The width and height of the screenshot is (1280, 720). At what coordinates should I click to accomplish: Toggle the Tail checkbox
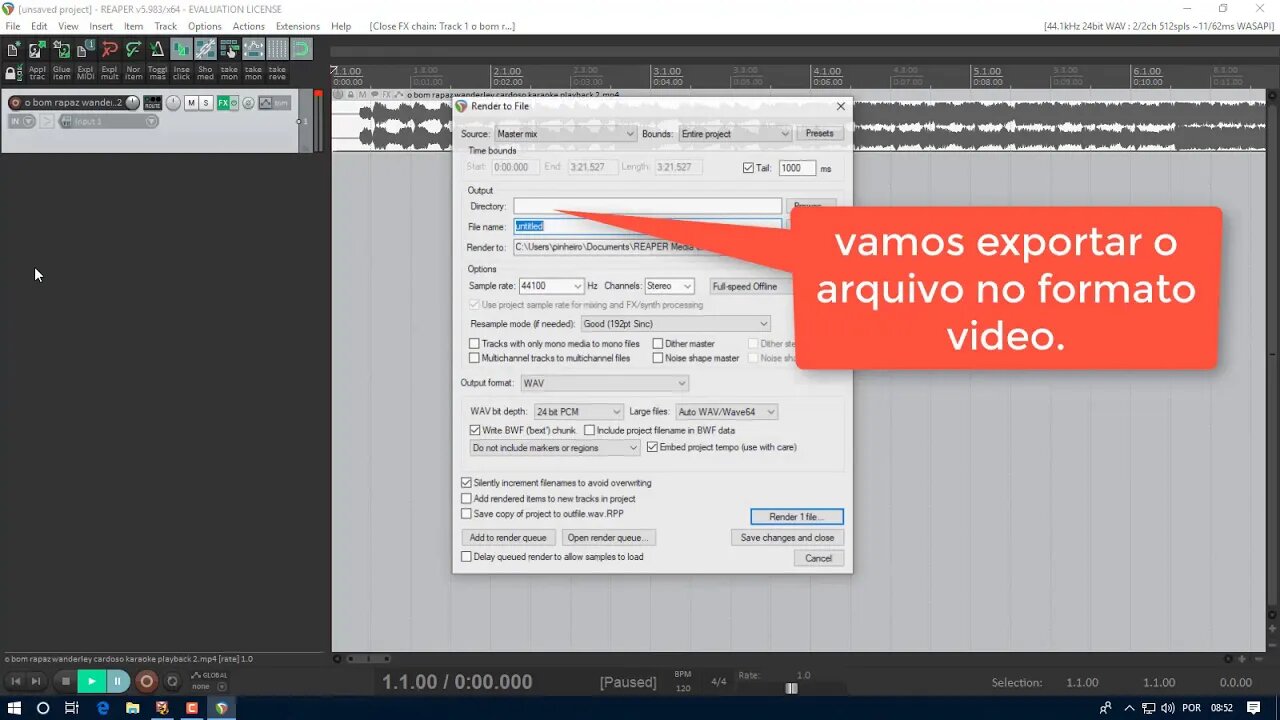pos(748,168)
